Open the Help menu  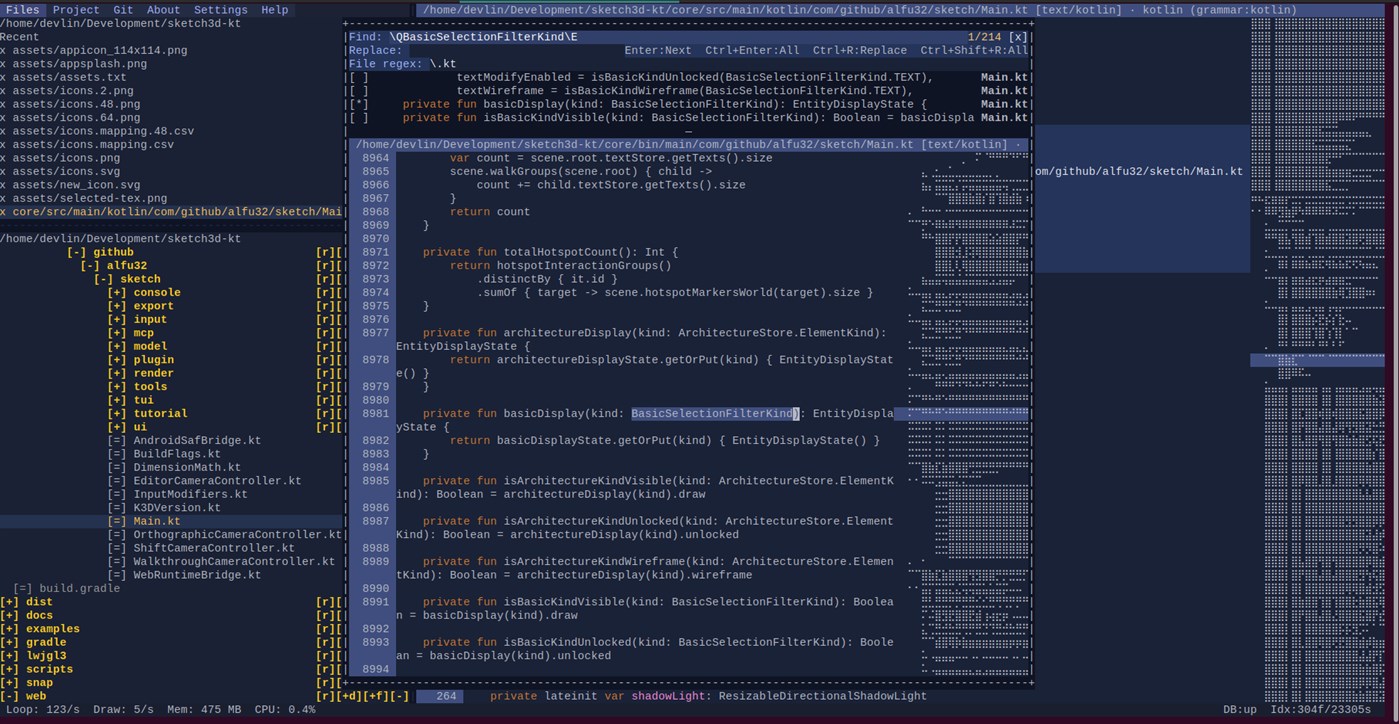tap(274, 10)
